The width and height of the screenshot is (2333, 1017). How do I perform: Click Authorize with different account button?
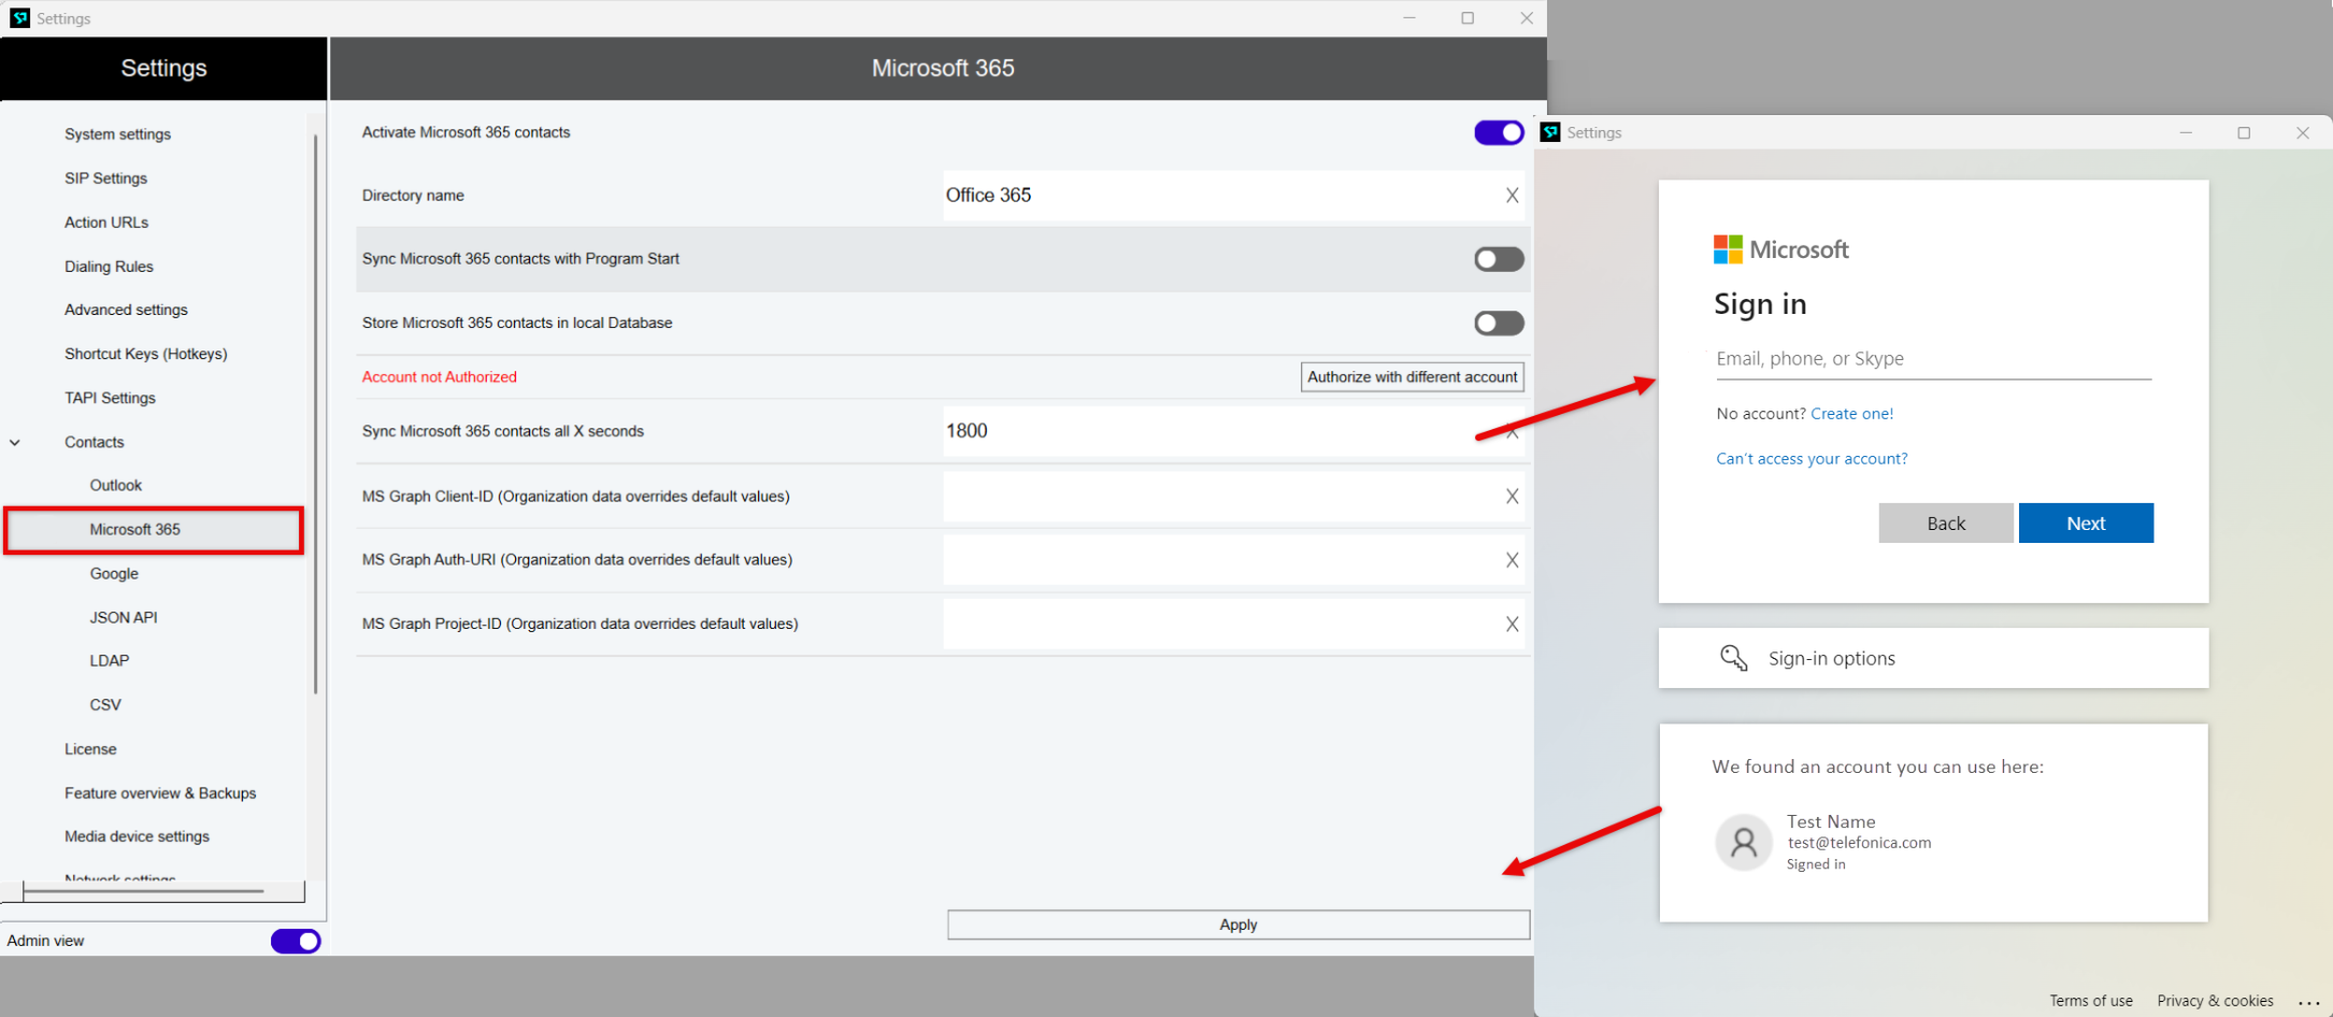click(x=1412, y=377)
